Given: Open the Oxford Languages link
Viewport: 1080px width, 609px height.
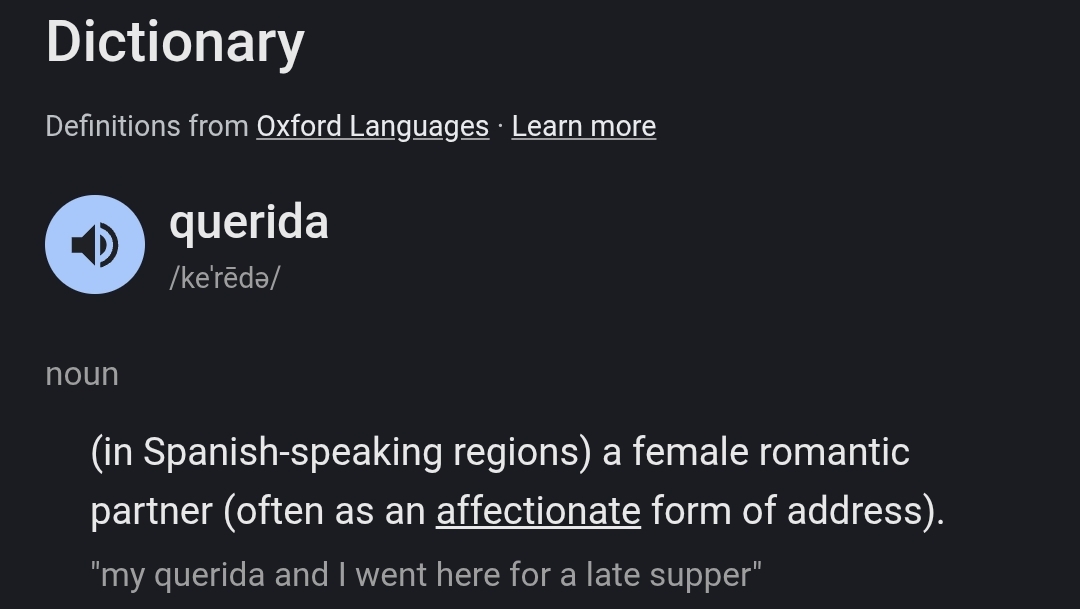Looking at the screenshot, I should [x=372, y=126].
